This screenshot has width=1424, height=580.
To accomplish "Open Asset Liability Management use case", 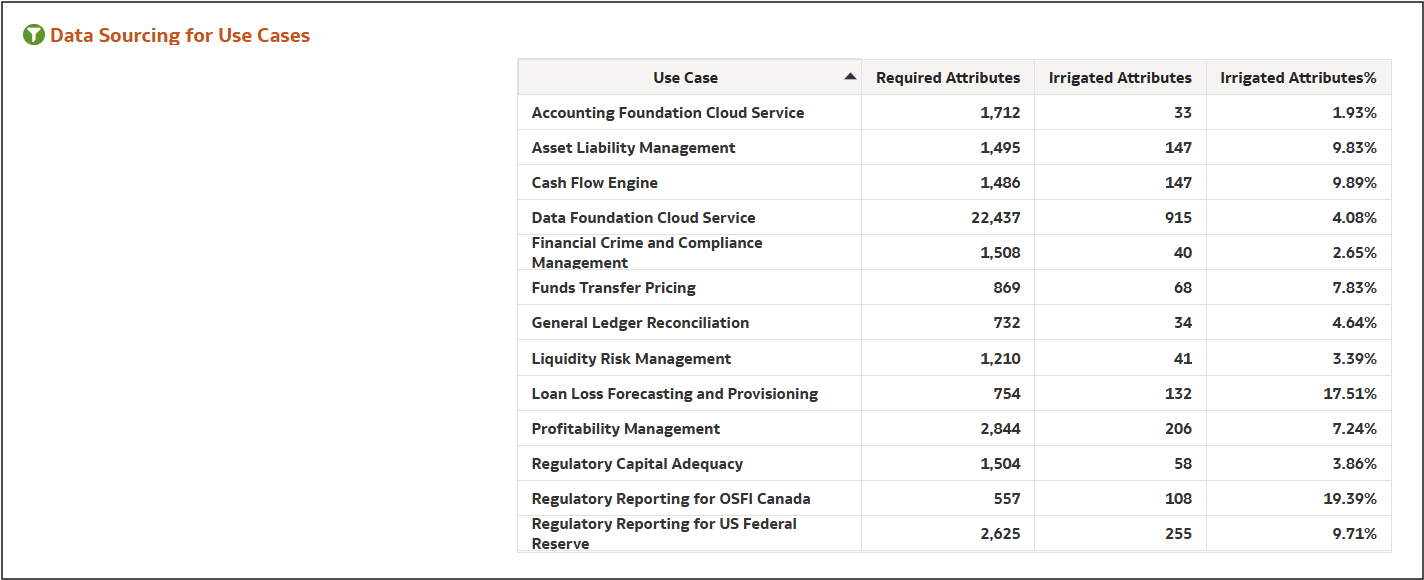I will point(634,147).
